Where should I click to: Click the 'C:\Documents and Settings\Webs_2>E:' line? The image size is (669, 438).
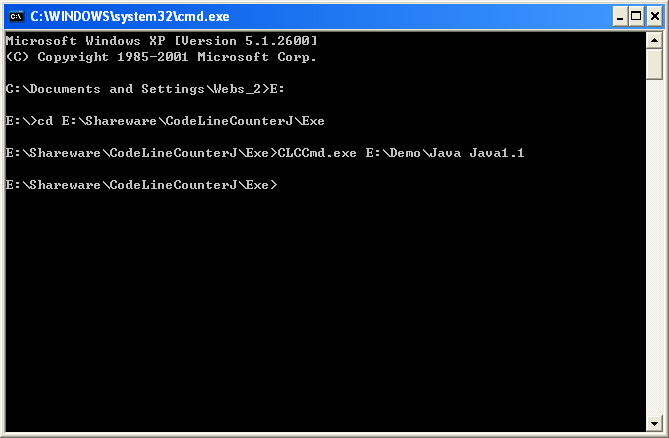tap(145, 89)
